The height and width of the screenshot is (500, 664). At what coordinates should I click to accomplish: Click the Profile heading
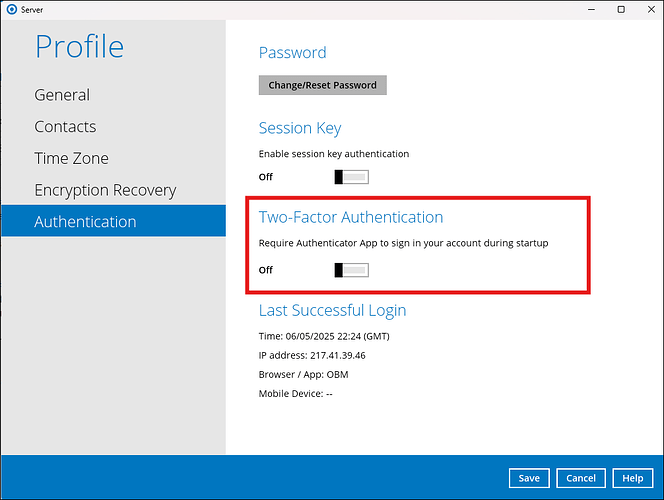point(80,47)
